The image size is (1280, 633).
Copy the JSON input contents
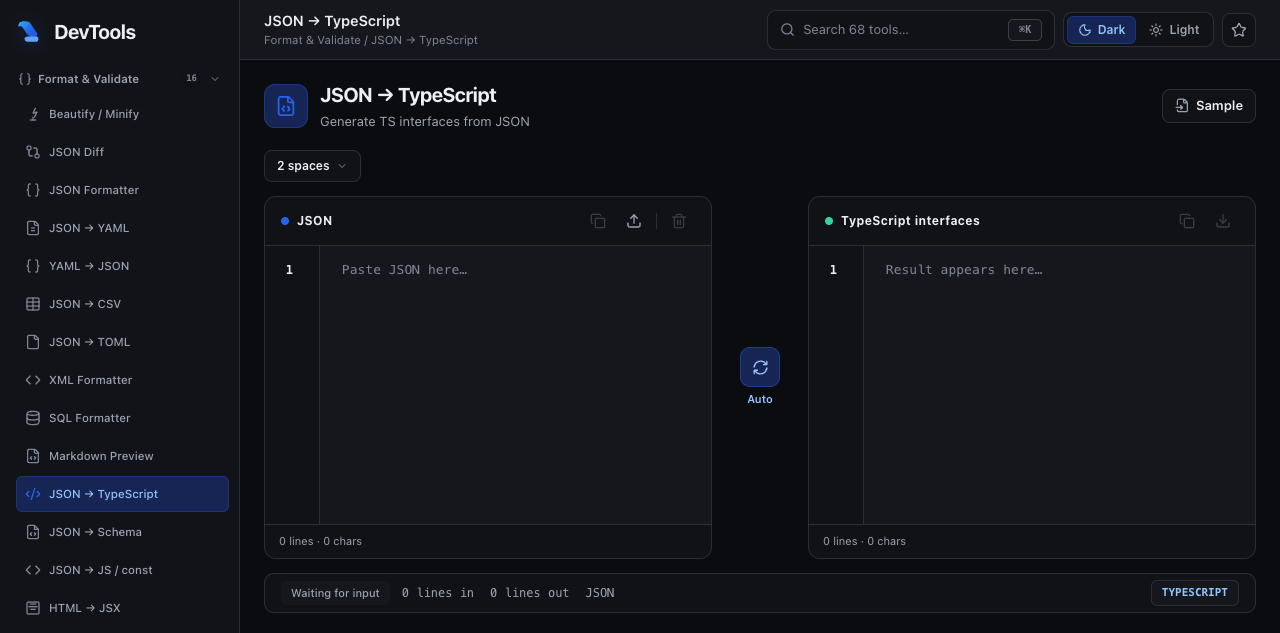(598, 221)
